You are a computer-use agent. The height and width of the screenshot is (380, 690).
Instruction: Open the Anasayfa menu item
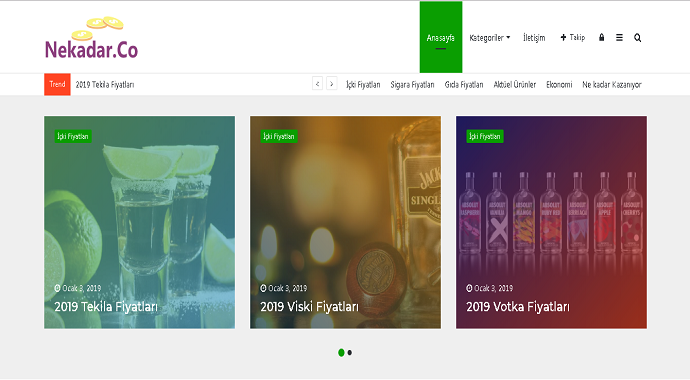pyautogui.click(x=440, y=37)
